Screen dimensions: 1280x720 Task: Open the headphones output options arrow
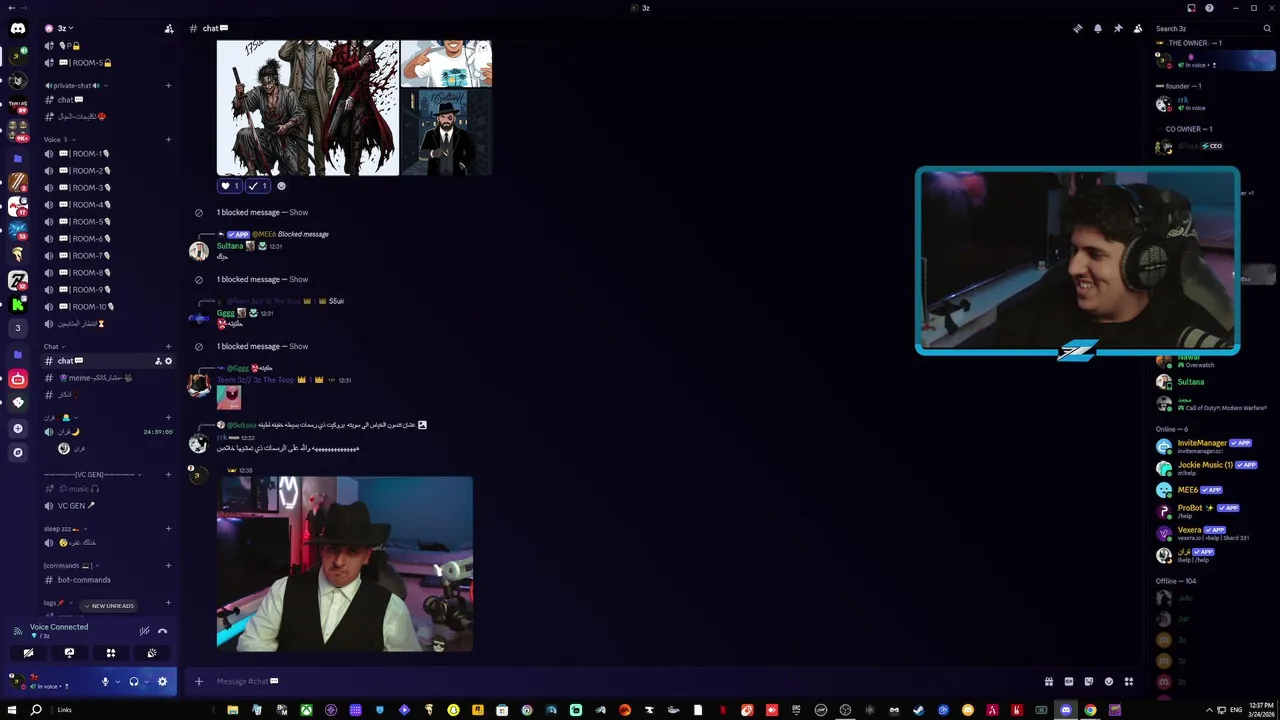click(x=146, y=681)
